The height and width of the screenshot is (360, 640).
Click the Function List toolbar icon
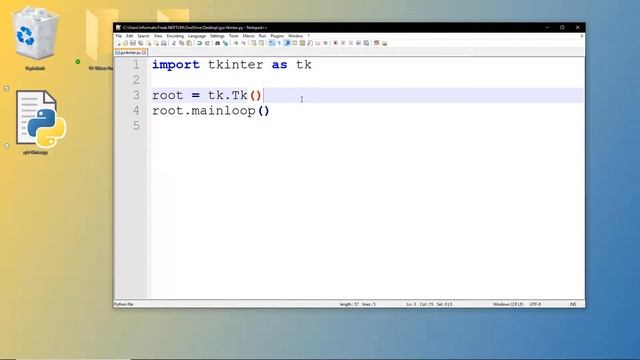pos(309,43)
